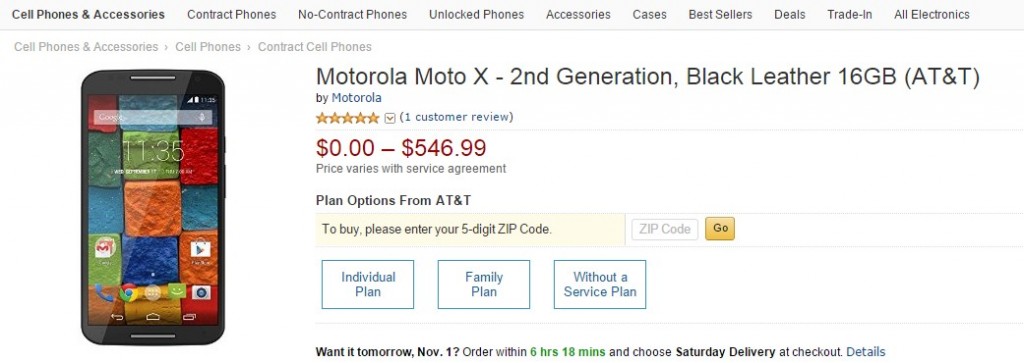Screen dimensions: 1024x363
Task: Click the Moto X product image
Action: coord(153,207)
